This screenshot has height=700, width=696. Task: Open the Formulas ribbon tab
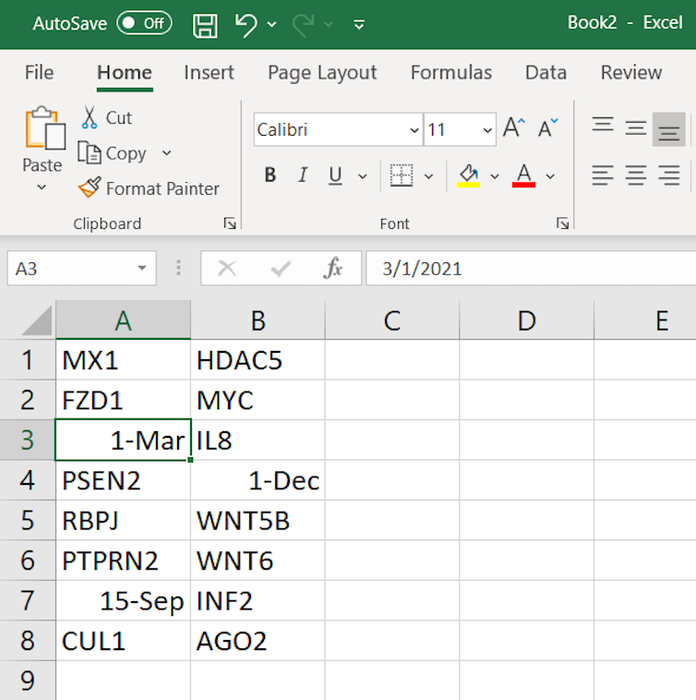451,73
